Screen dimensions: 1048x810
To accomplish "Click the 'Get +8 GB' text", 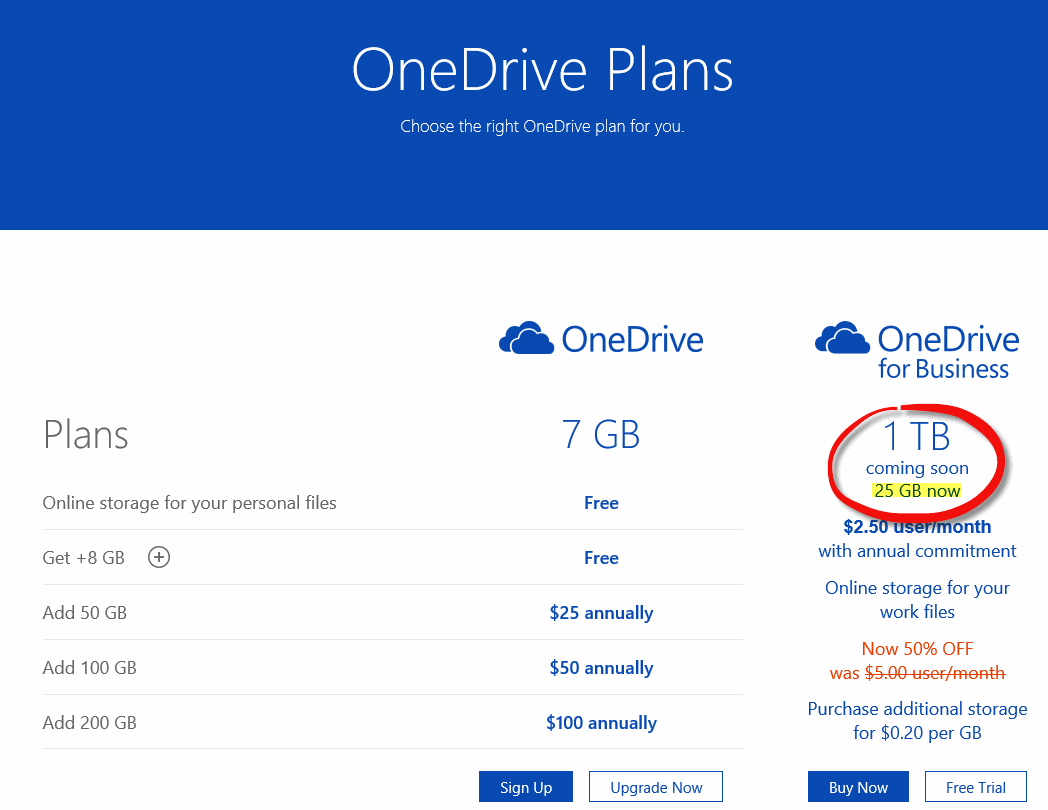I will pos(84,557).
